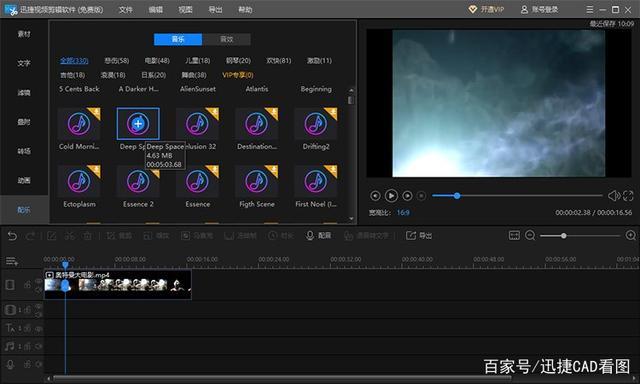Adjust the timeline zoom slider
This screenshot has width=640, height=384.
(580, 235)
